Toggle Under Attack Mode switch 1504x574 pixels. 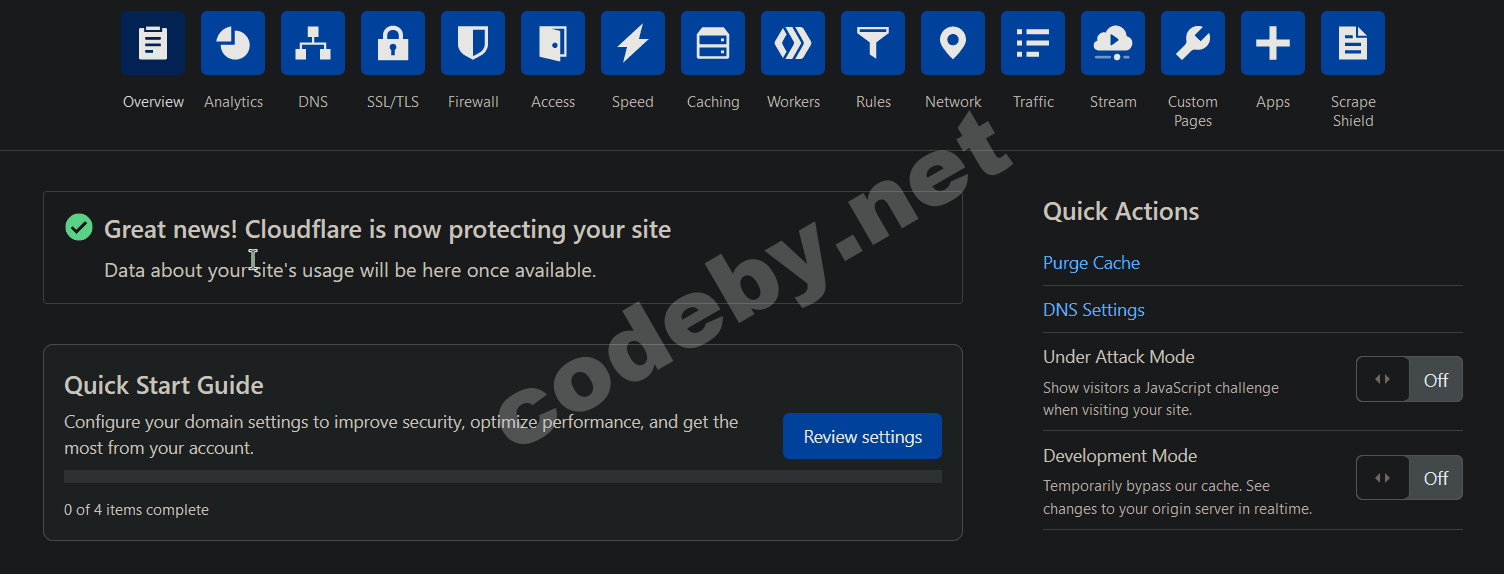[1409, 379]
